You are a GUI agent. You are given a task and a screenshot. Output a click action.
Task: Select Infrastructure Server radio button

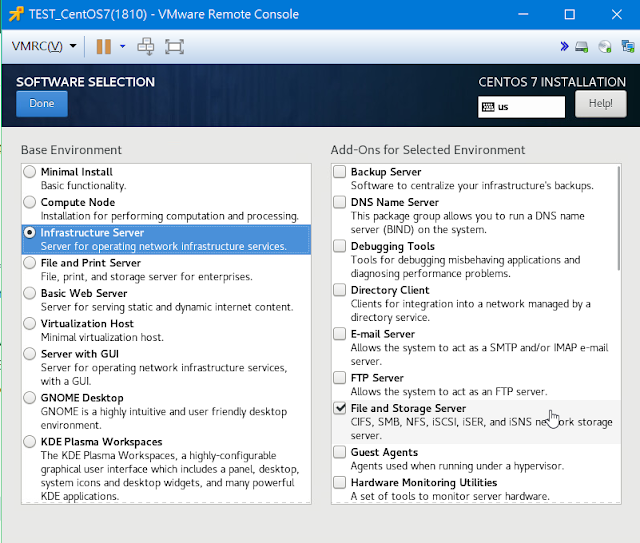(29, 232)
